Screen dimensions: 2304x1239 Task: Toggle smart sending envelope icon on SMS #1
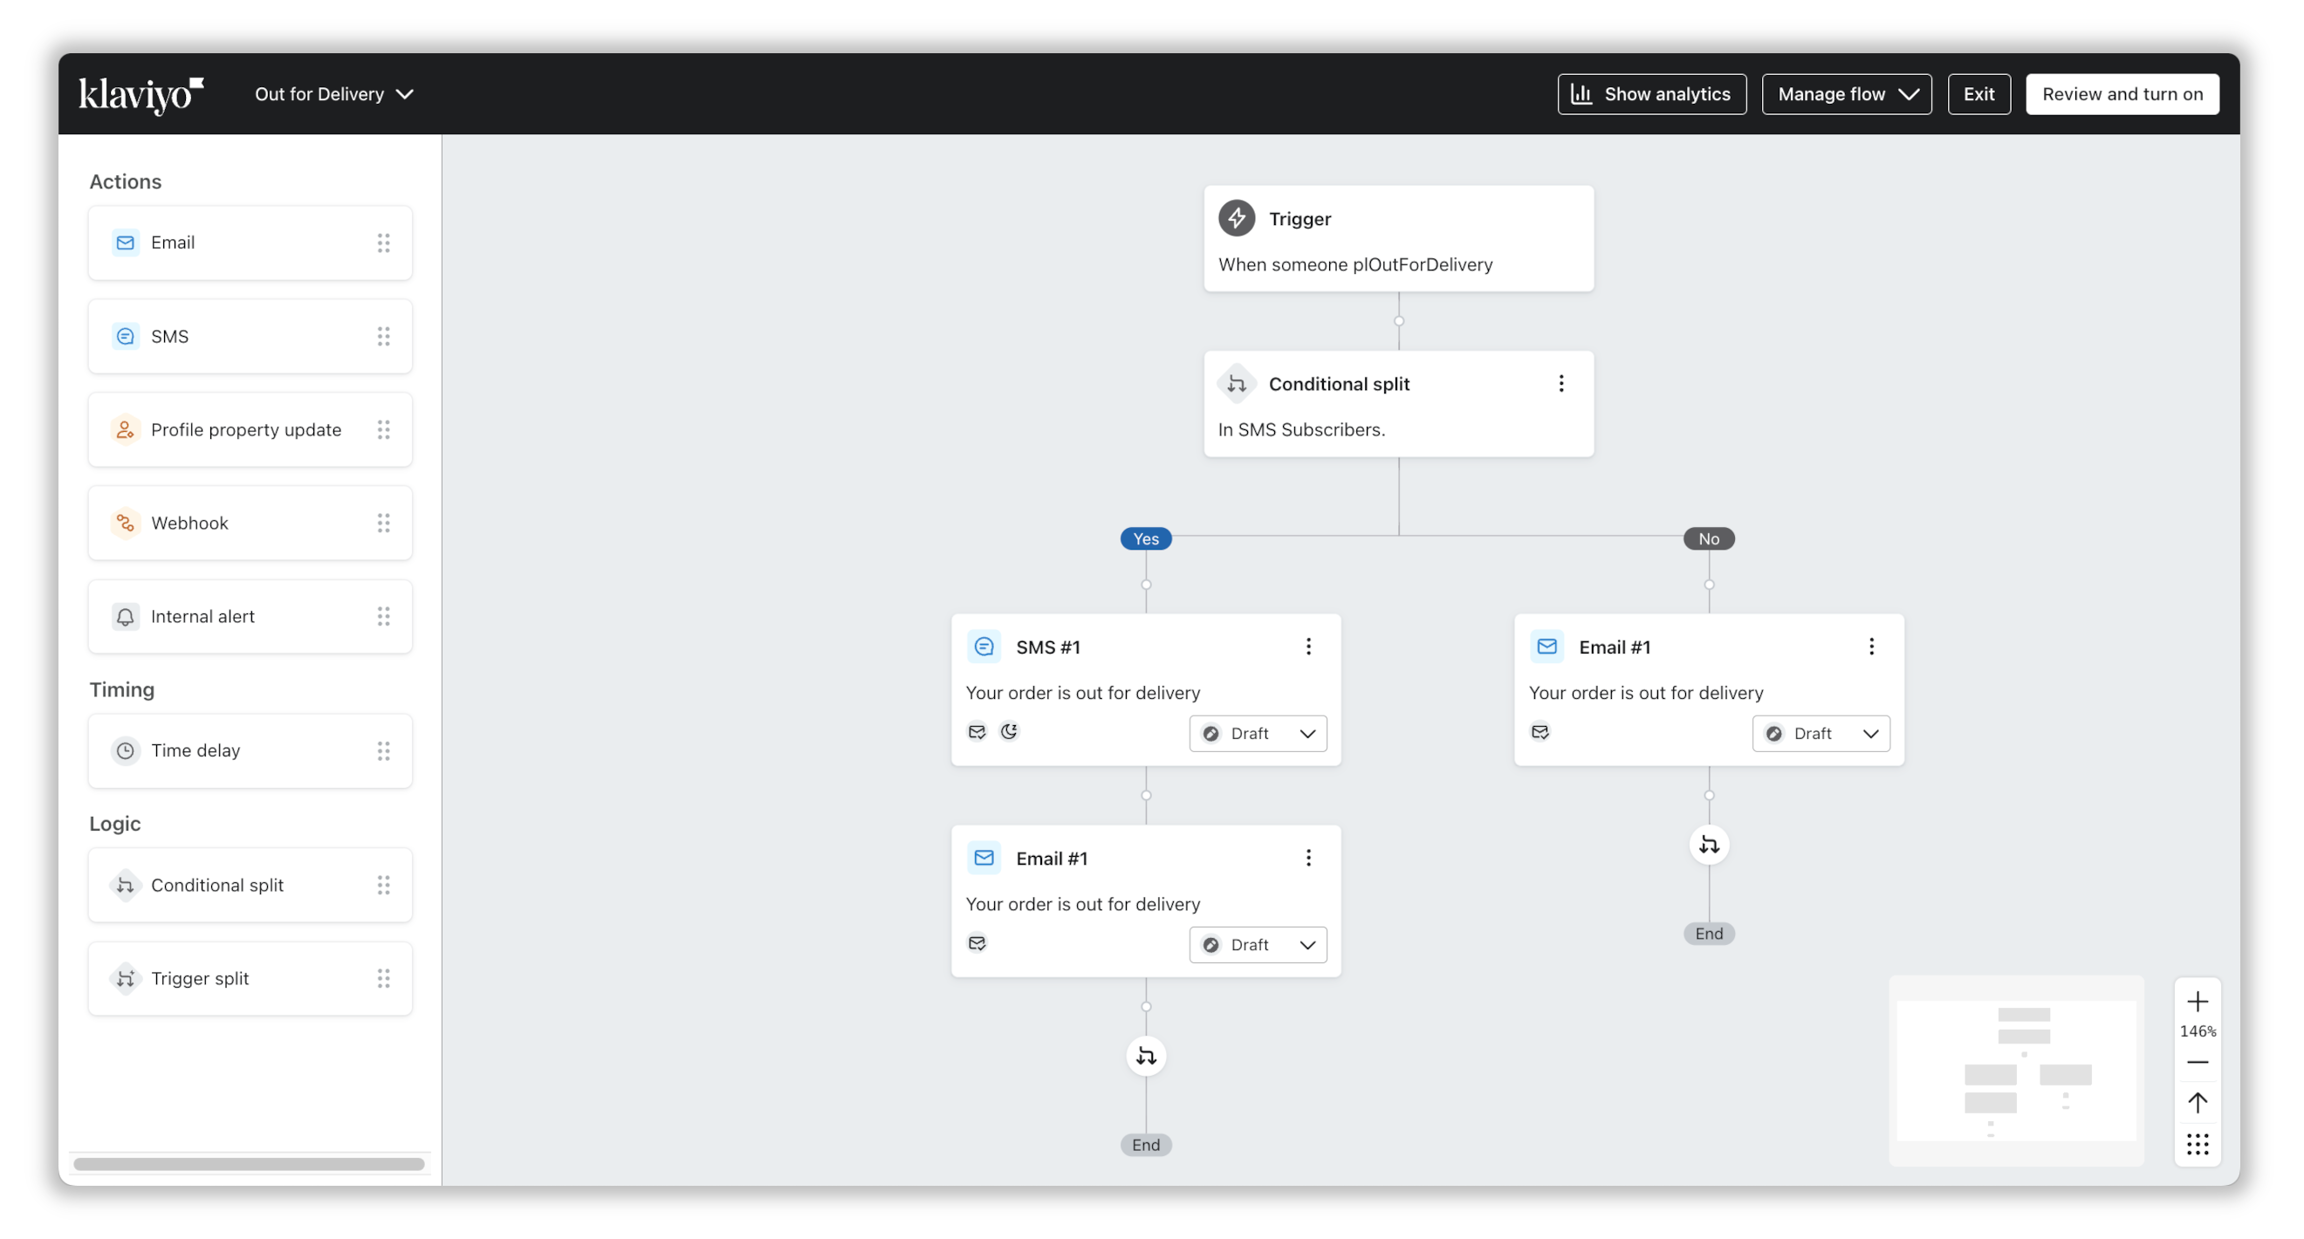976,731
